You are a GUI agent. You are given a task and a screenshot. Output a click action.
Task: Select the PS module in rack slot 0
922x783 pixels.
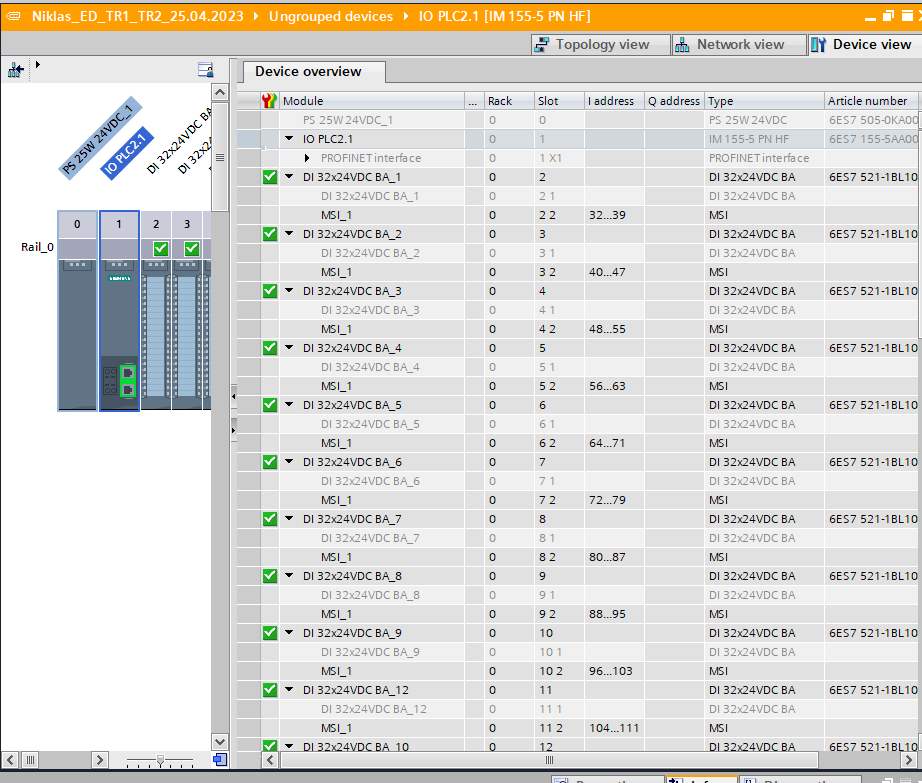[77, 333]
